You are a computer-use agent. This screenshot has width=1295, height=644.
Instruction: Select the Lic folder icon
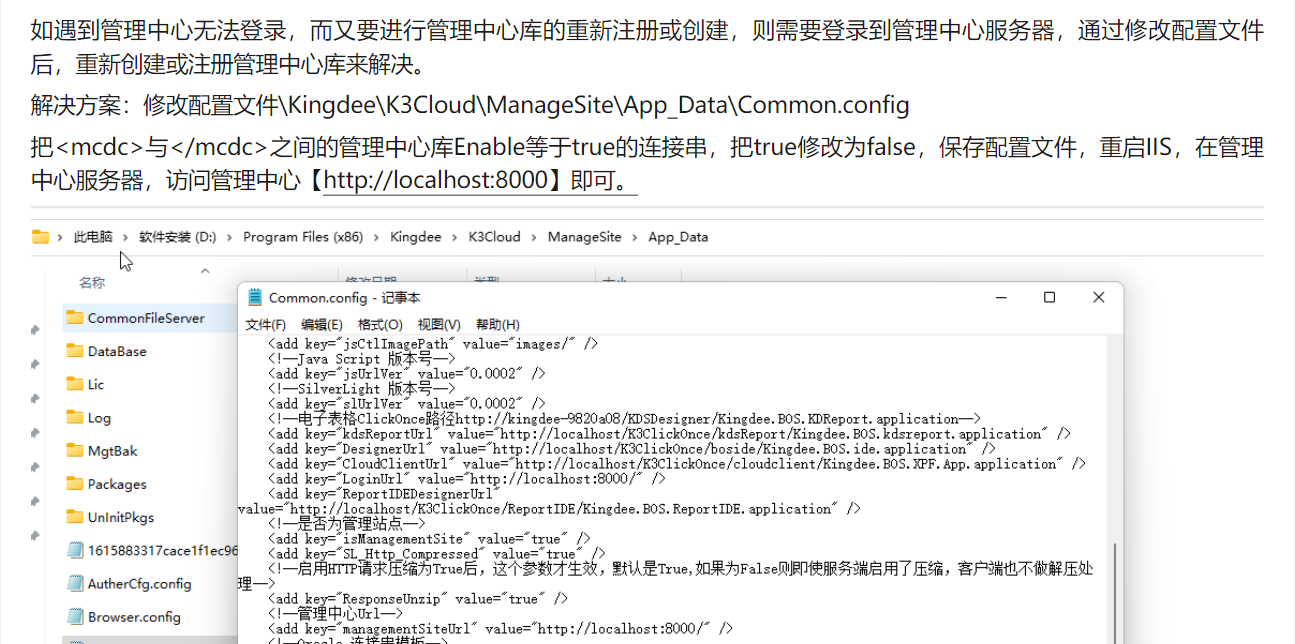click(74, 384)
